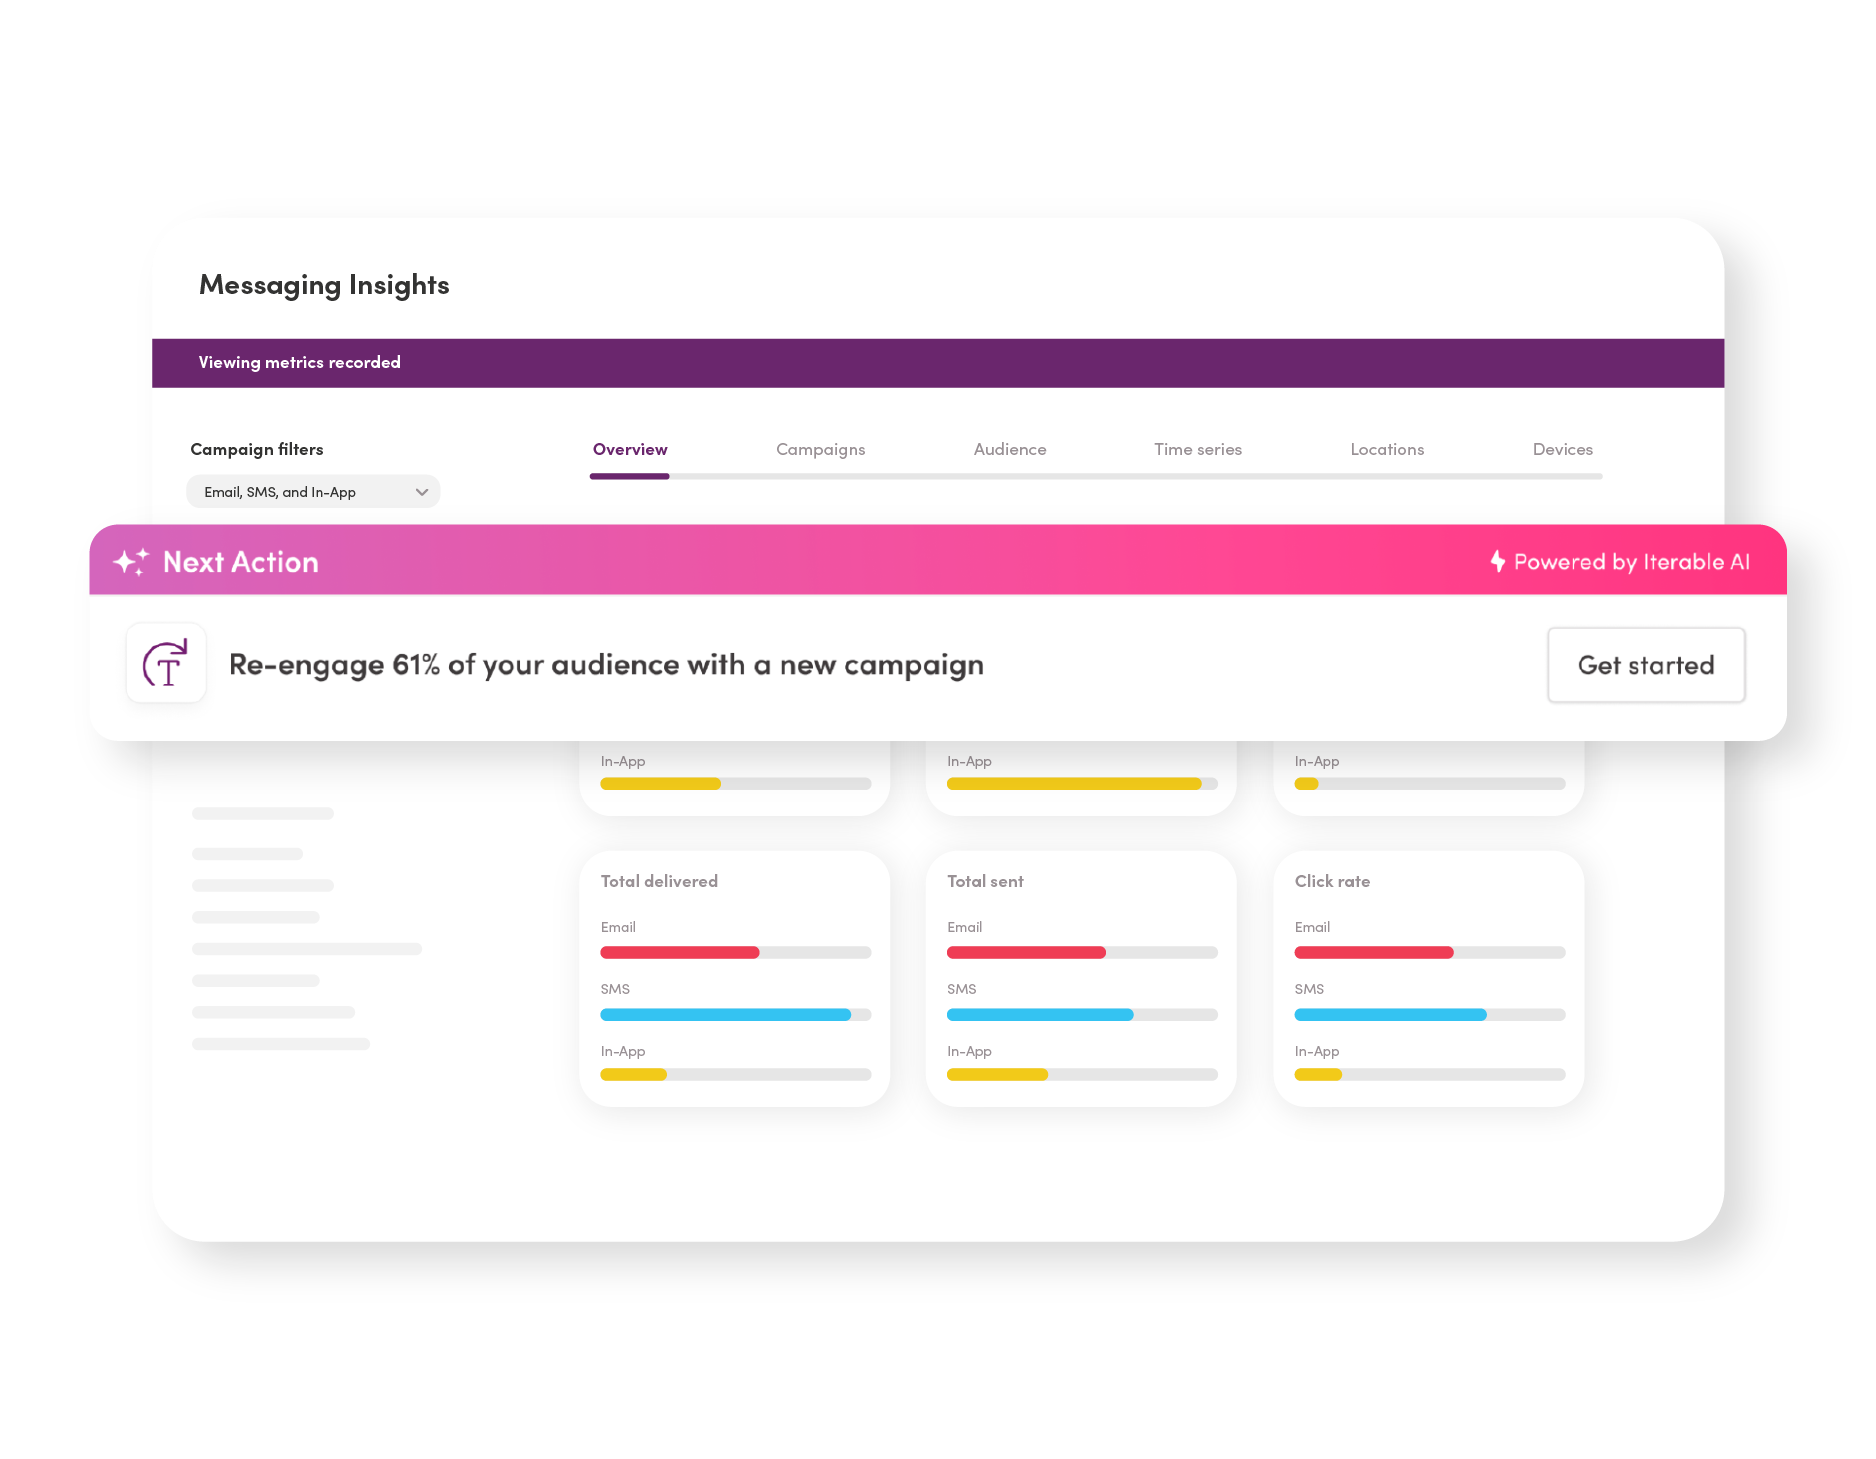The image size is (1876, 1459).
Task: Click the Campaign filters label
Action: pyautogui.click(x=257, y=449)
